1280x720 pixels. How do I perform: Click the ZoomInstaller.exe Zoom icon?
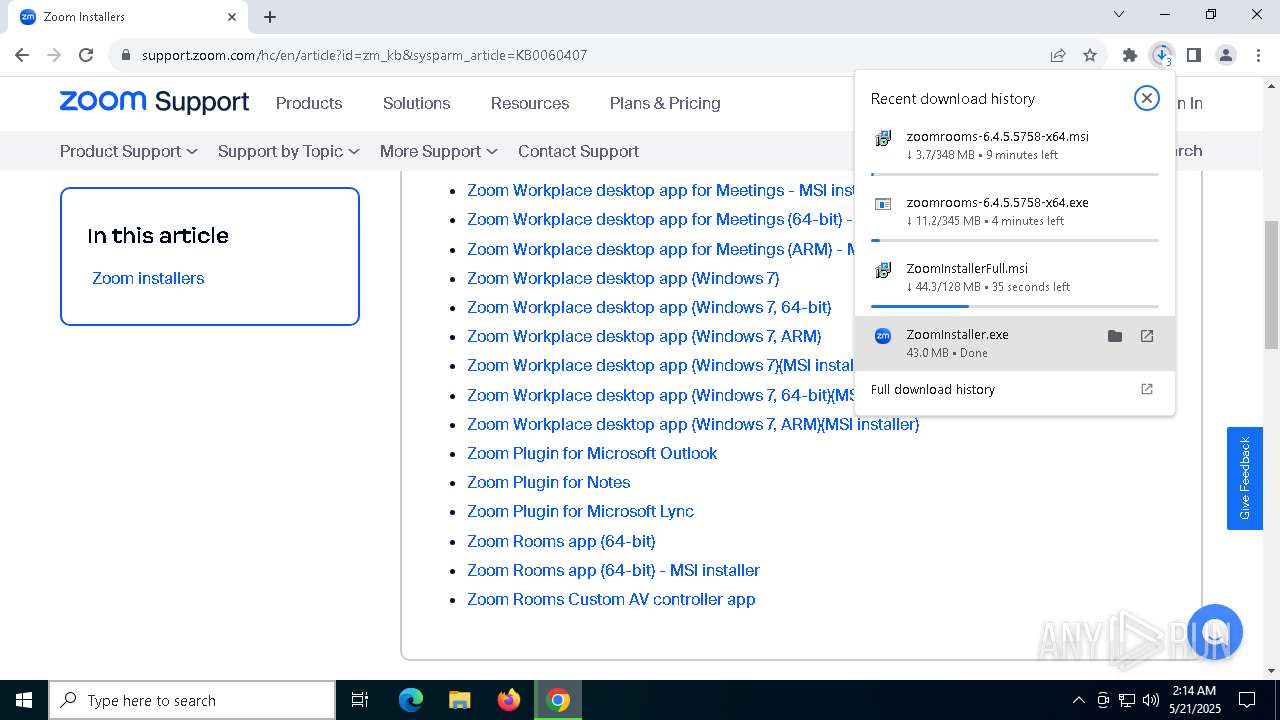[x=883, y=336]
